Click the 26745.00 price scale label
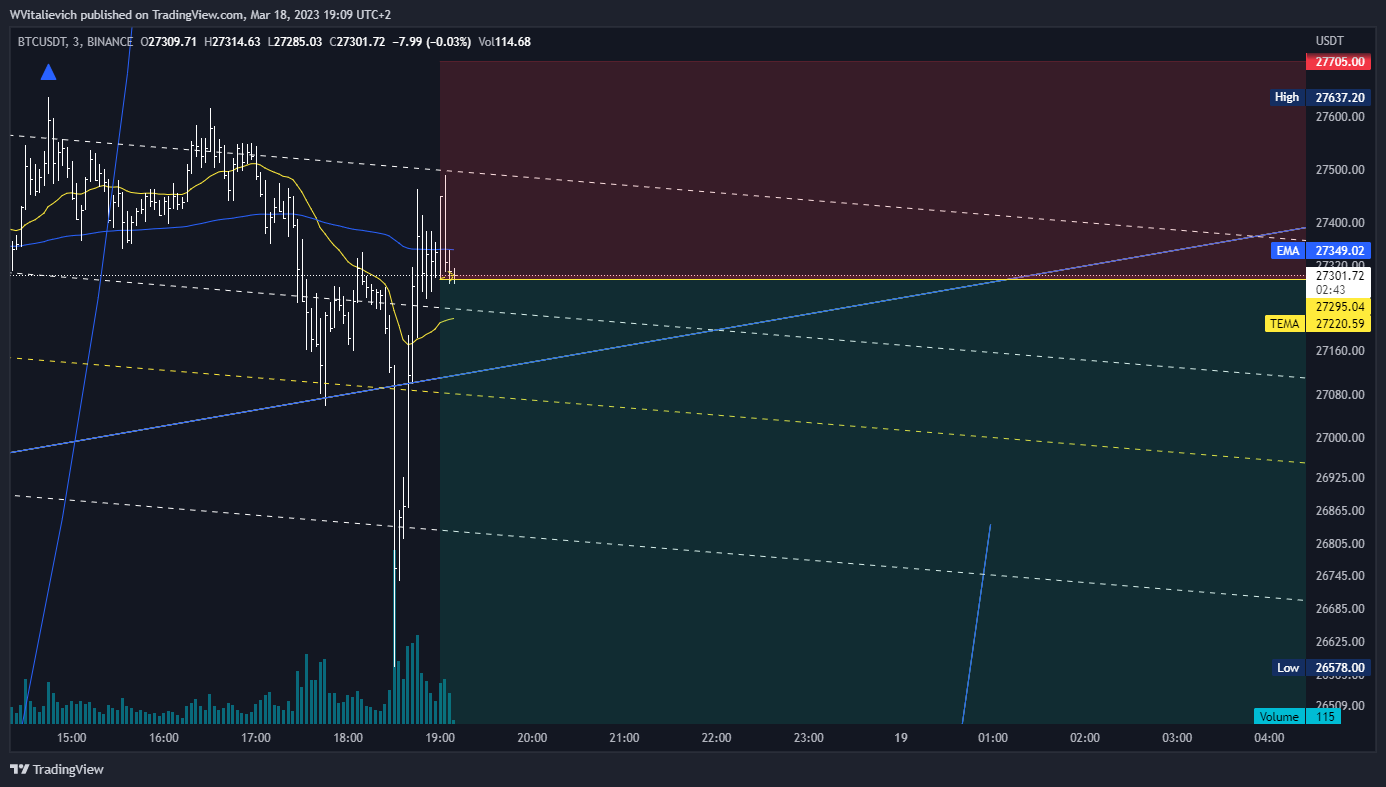Screen dimensions: 1386x787 (1340, 576)
